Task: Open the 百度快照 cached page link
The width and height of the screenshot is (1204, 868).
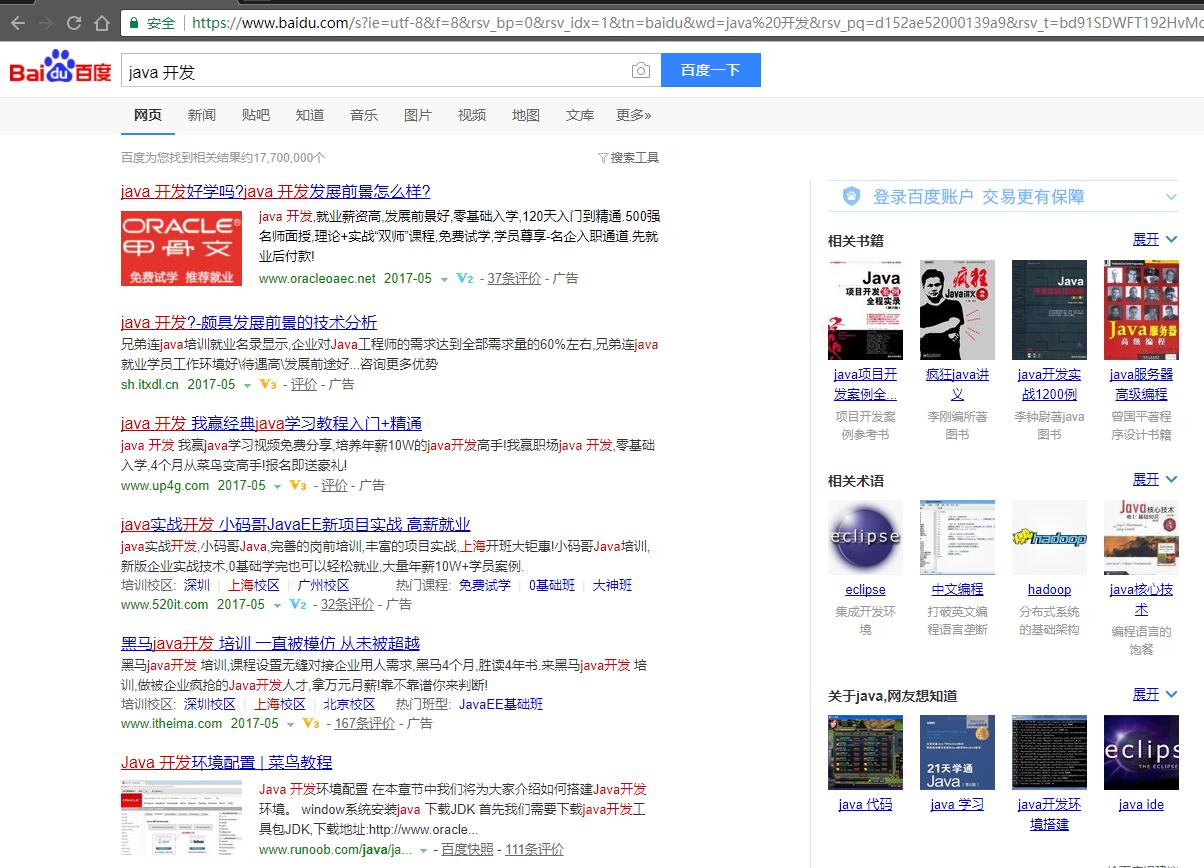Action: [x=468, y=849]
